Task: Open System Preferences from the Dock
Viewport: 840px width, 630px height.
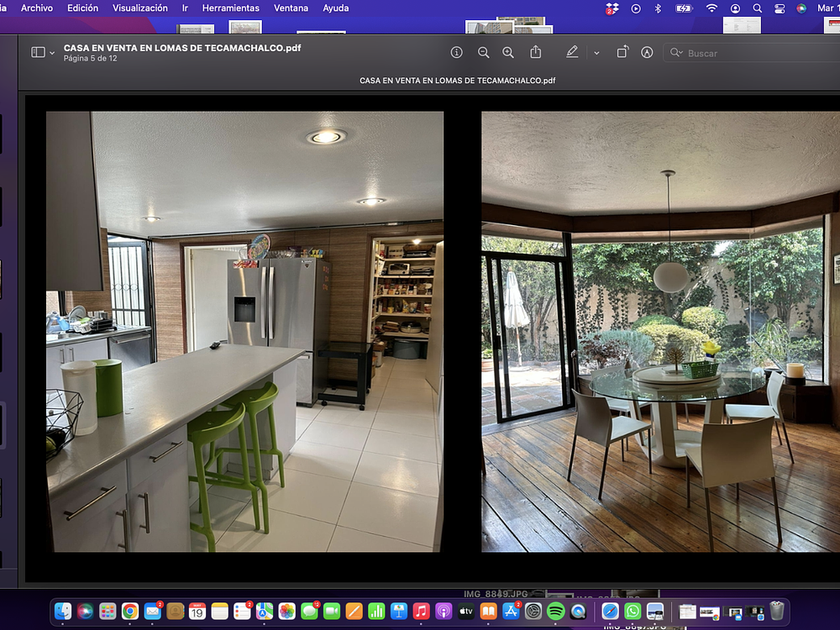Action: (x=534, y=611)
